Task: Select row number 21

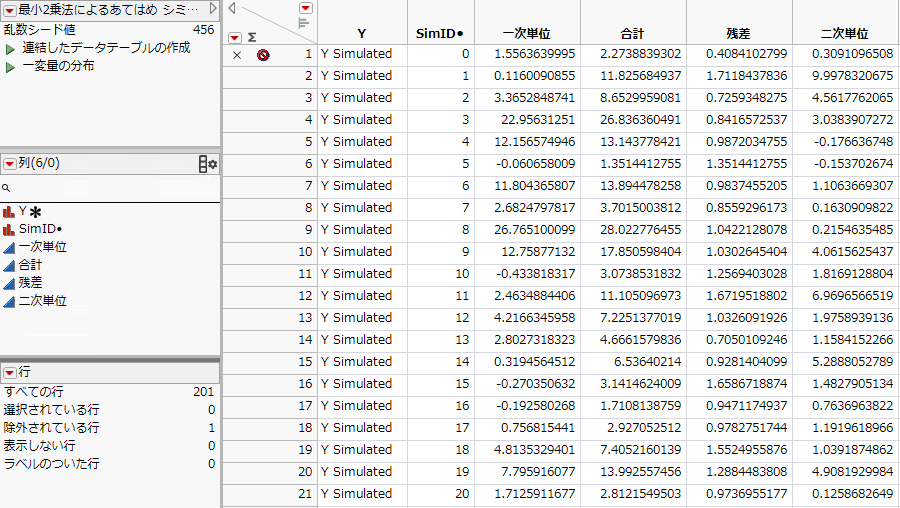Action: (x=305, y=494)
